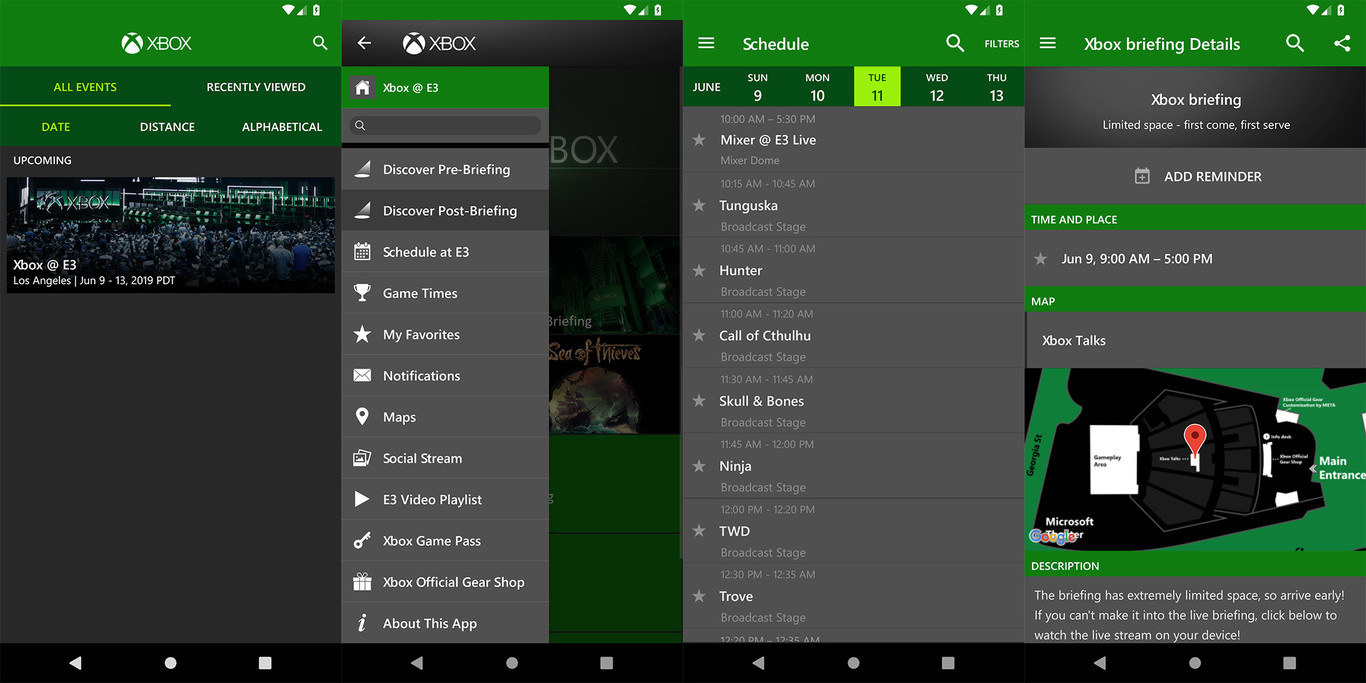1366x683 pixels.
Task: Open Game Times from the navigation drawer
Action: pyautogui.click(x=419, y=292)
